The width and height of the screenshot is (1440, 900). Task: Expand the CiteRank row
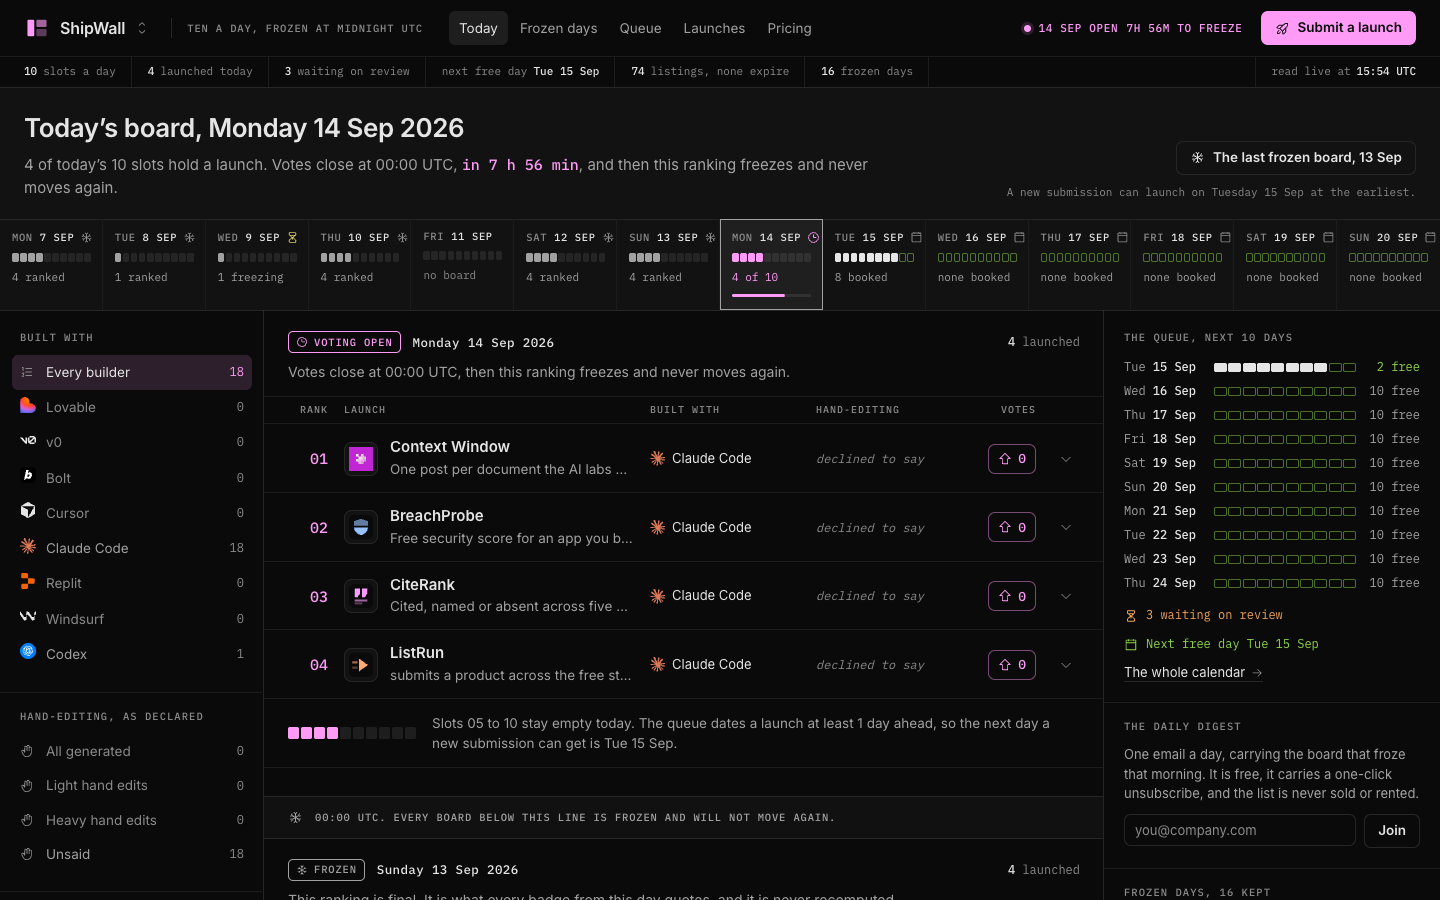(x=1066, y=596)
